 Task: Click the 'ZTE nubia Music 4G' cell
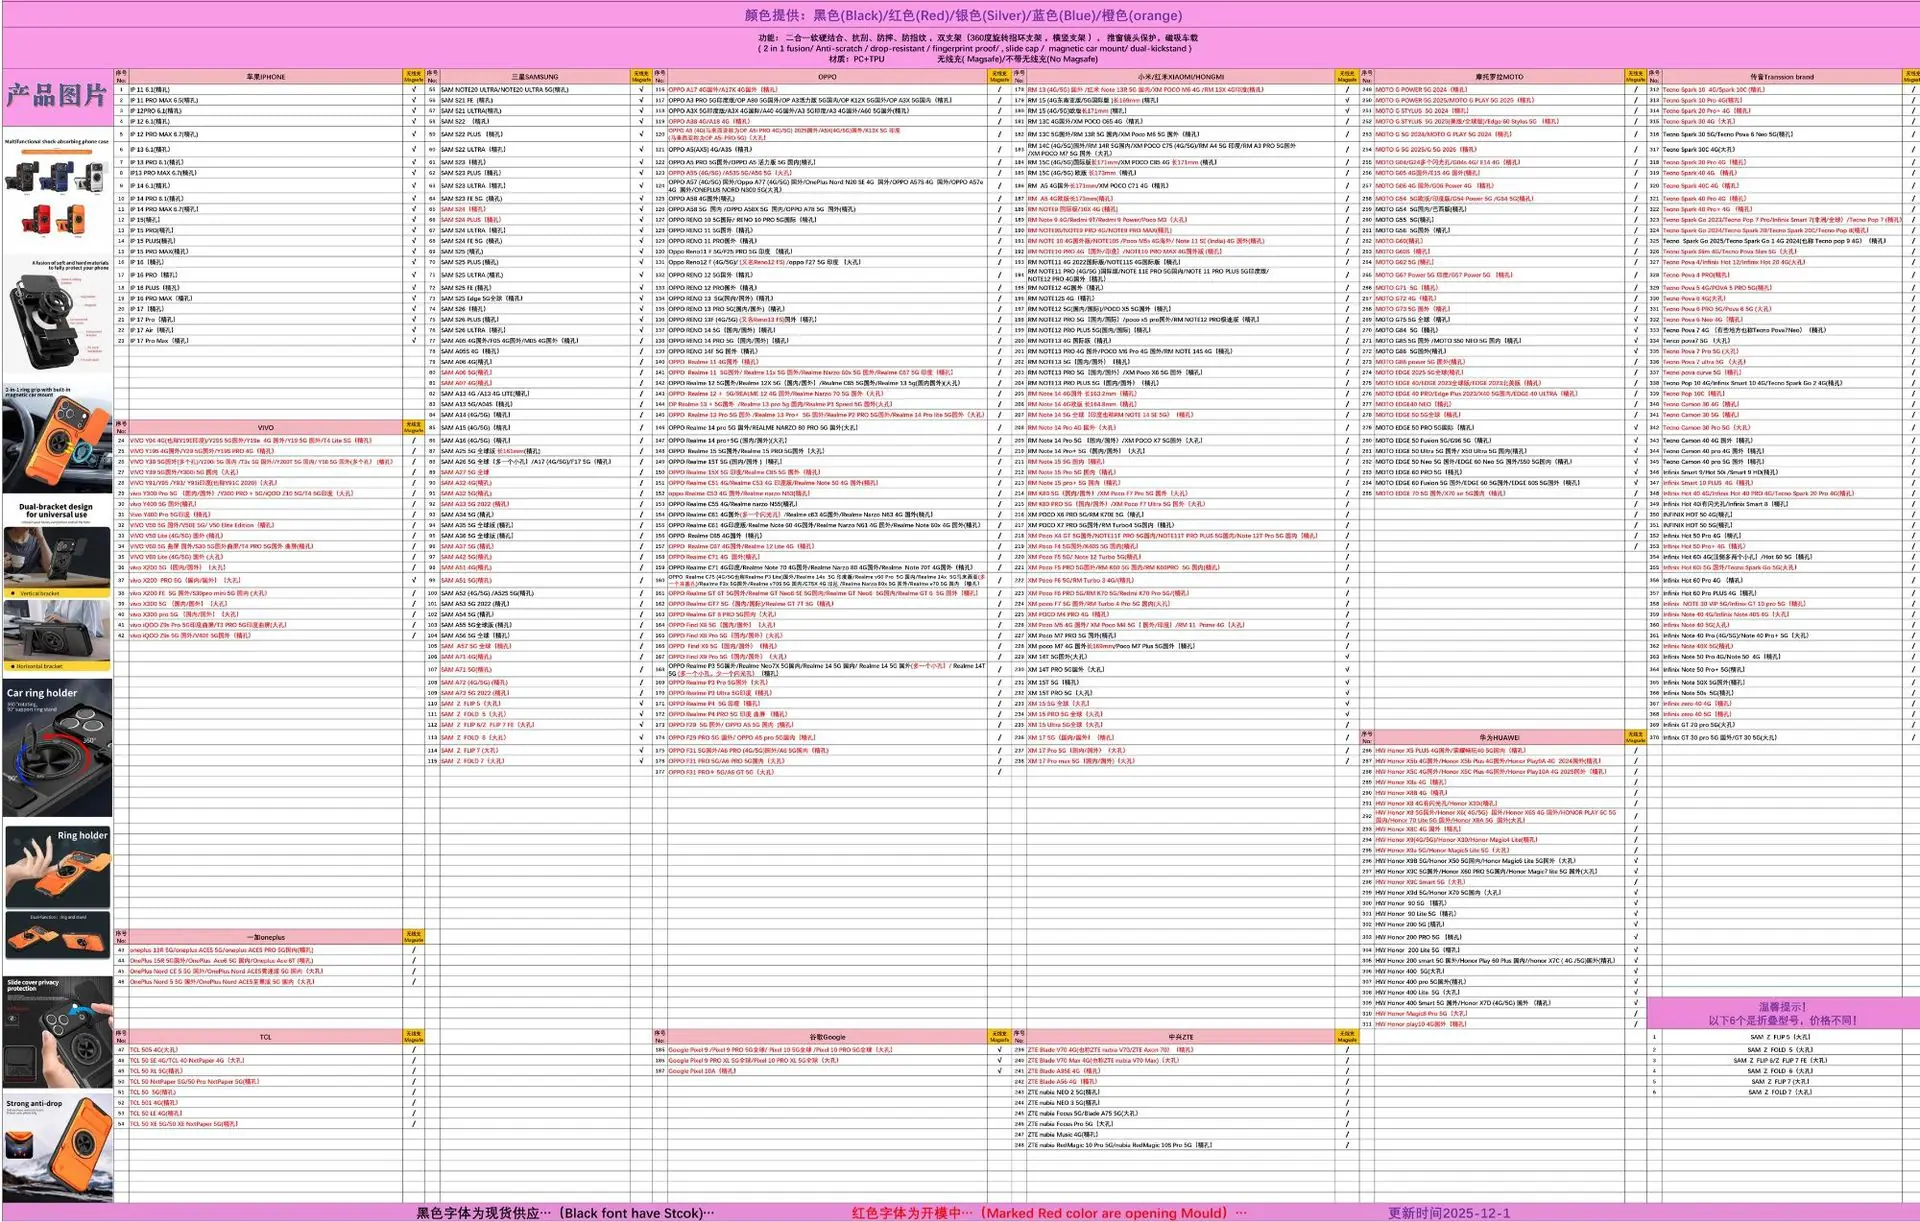[x=1181, y=1134]
